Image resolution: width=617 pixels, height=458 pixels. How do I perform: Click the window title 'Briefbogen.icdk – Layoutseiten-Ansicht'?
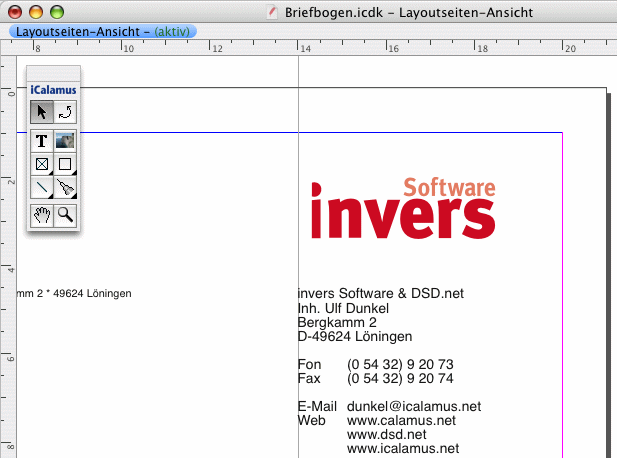[409, 13]
